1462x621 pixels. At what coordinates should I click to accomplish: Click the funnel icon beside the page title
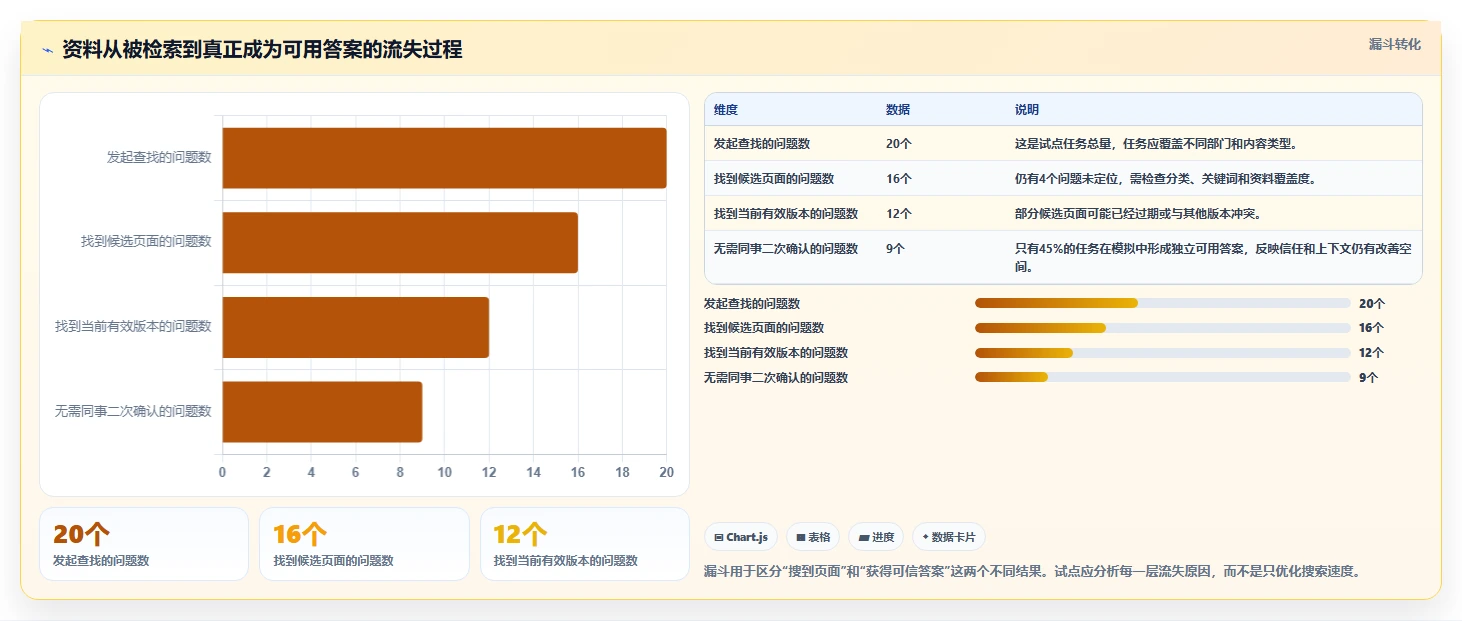coord(47,51)
